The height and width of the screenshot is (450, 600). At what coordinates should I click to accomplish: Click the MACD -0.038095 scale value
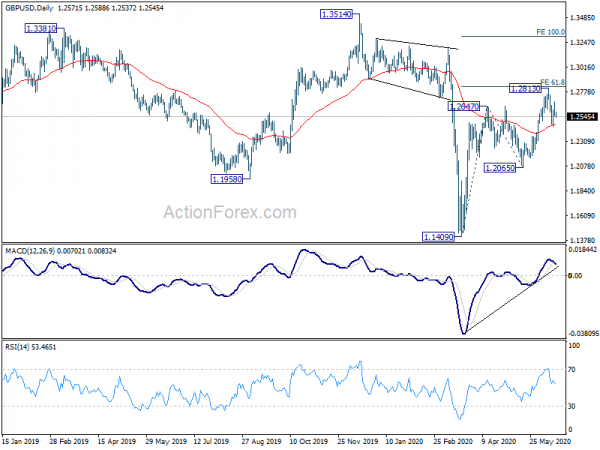[x=584, y=334]
